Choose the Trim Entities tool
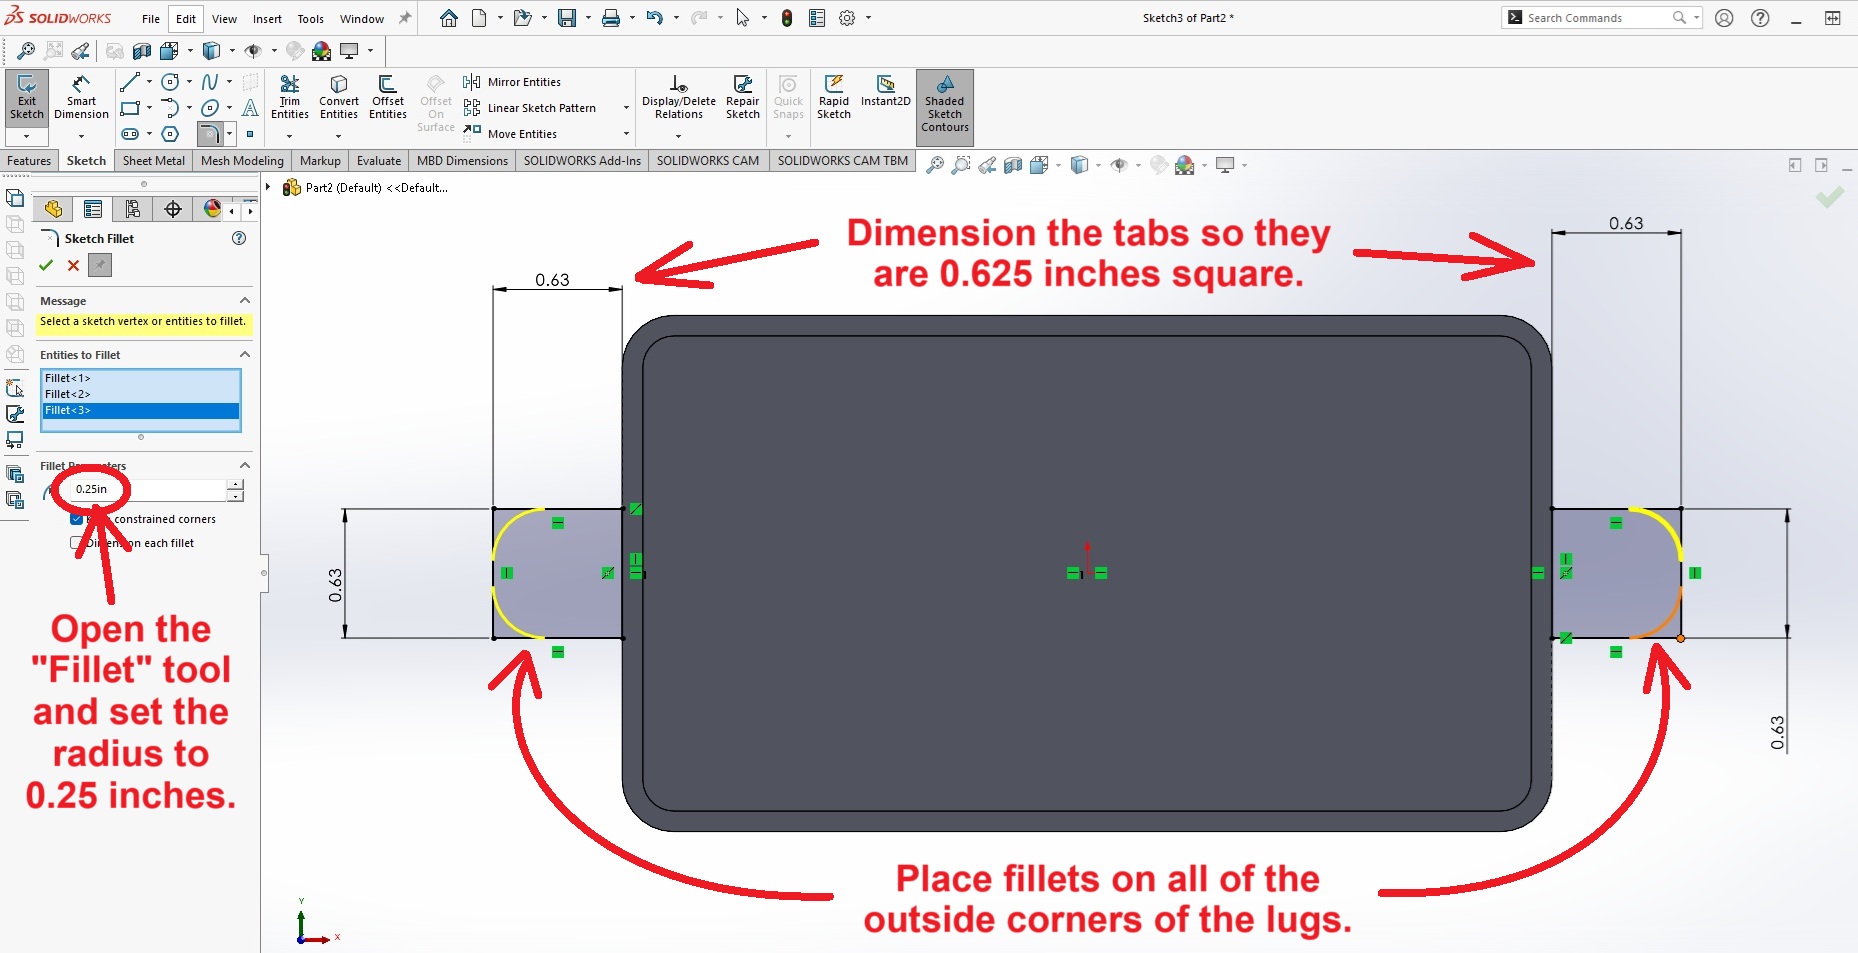 (289, 98)
